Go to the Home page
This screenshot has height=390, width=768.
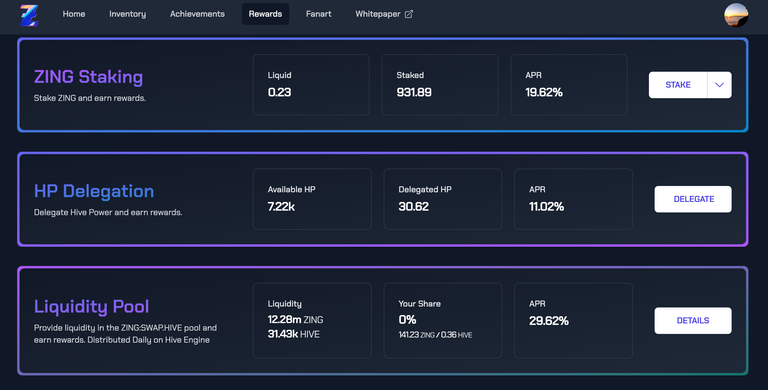point(73,14)
